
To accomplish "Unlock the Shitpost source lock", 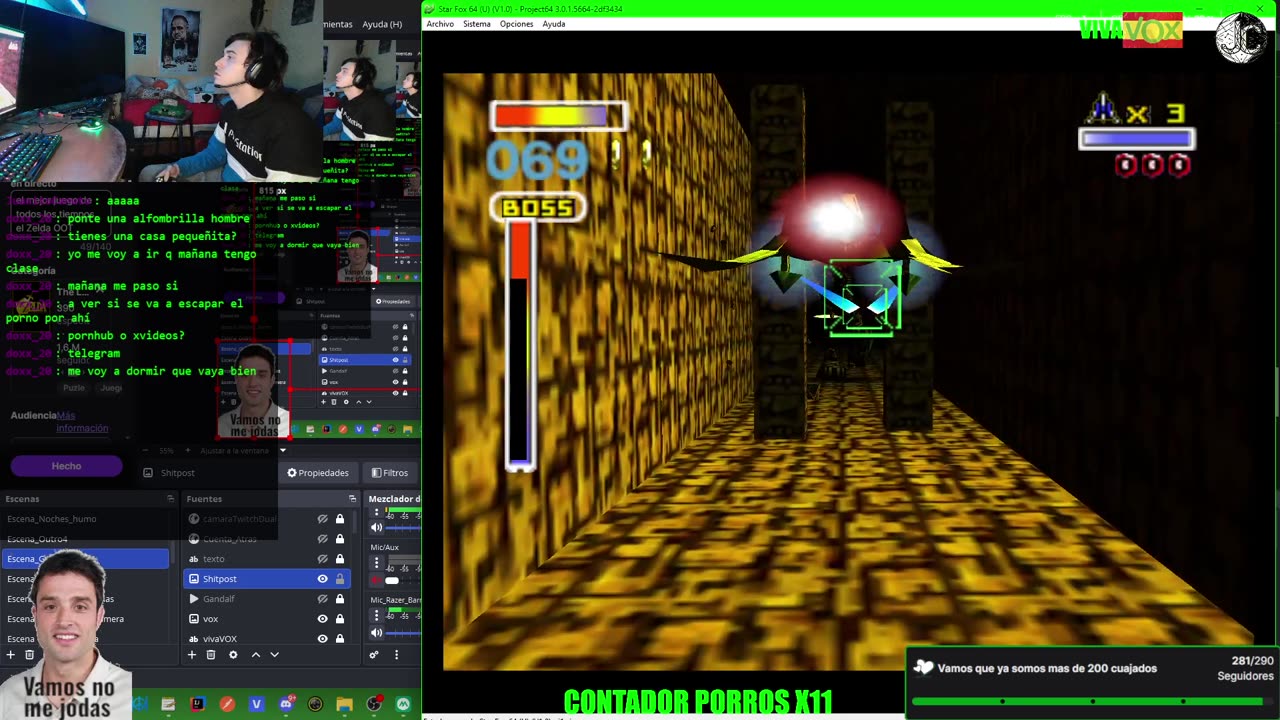I will tap(340, 579).
